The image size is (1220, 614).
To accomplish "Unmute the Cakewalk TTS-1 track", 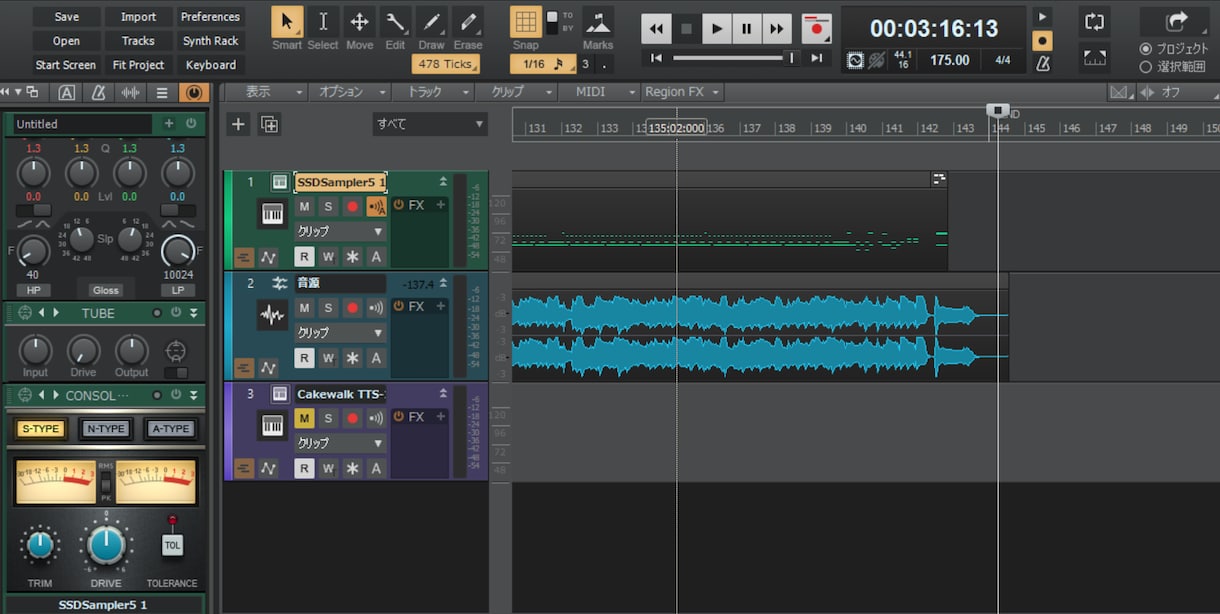I will tap(304, 417).
